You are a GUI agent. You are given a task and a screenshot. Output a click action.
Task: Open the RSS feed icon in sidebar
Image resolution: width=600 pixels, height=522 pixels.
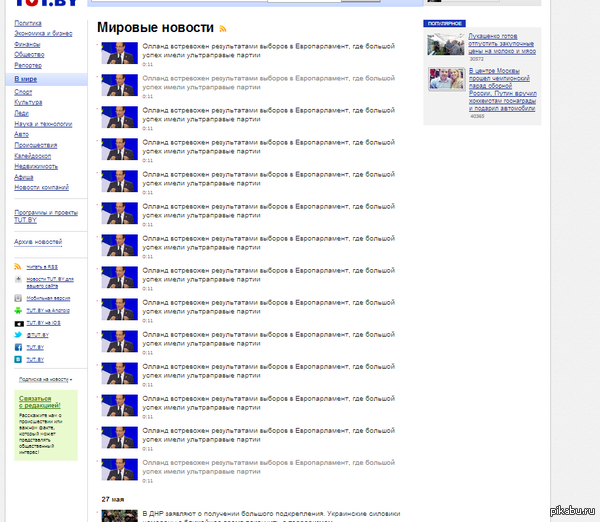(x=19, y=267)
